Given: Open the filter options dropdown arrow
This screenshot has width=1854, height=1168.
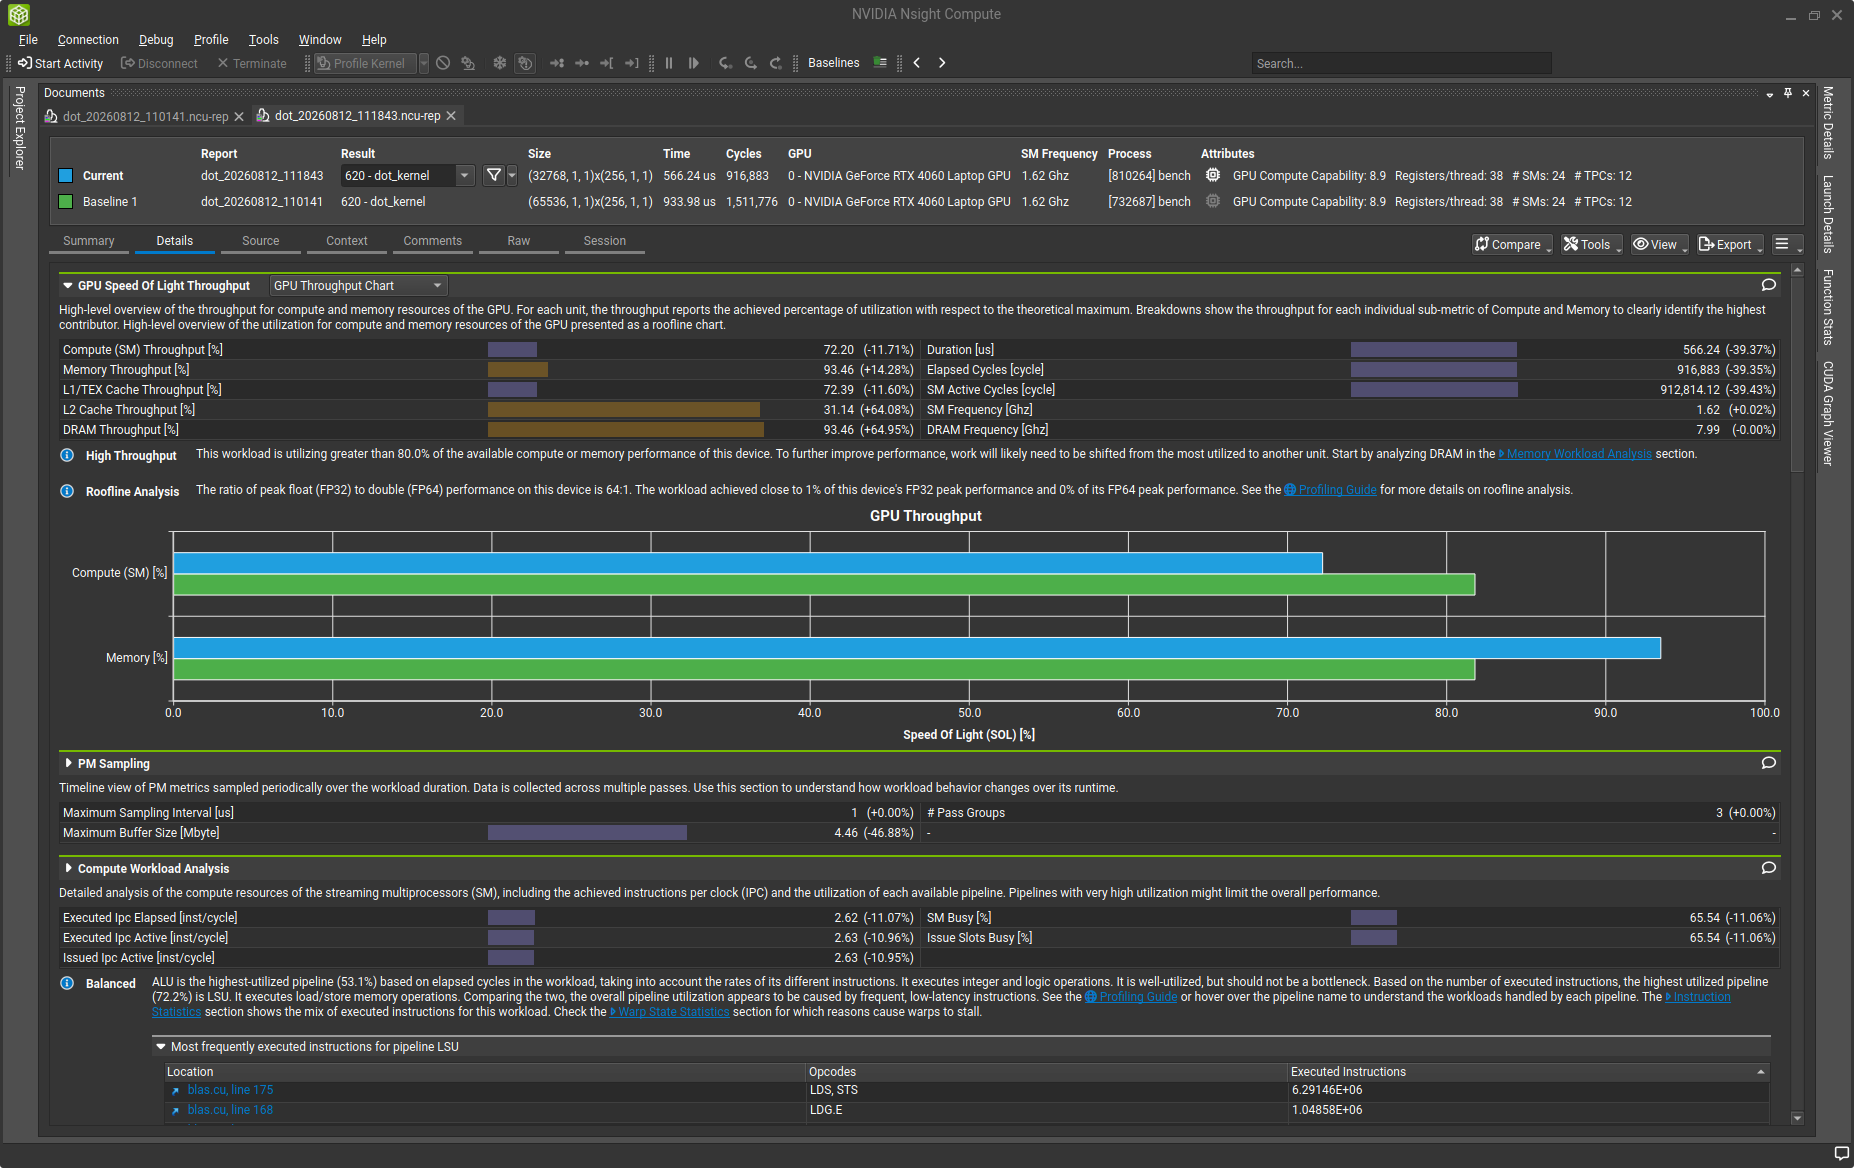Looking at the screenshot, I should [512, 175].
